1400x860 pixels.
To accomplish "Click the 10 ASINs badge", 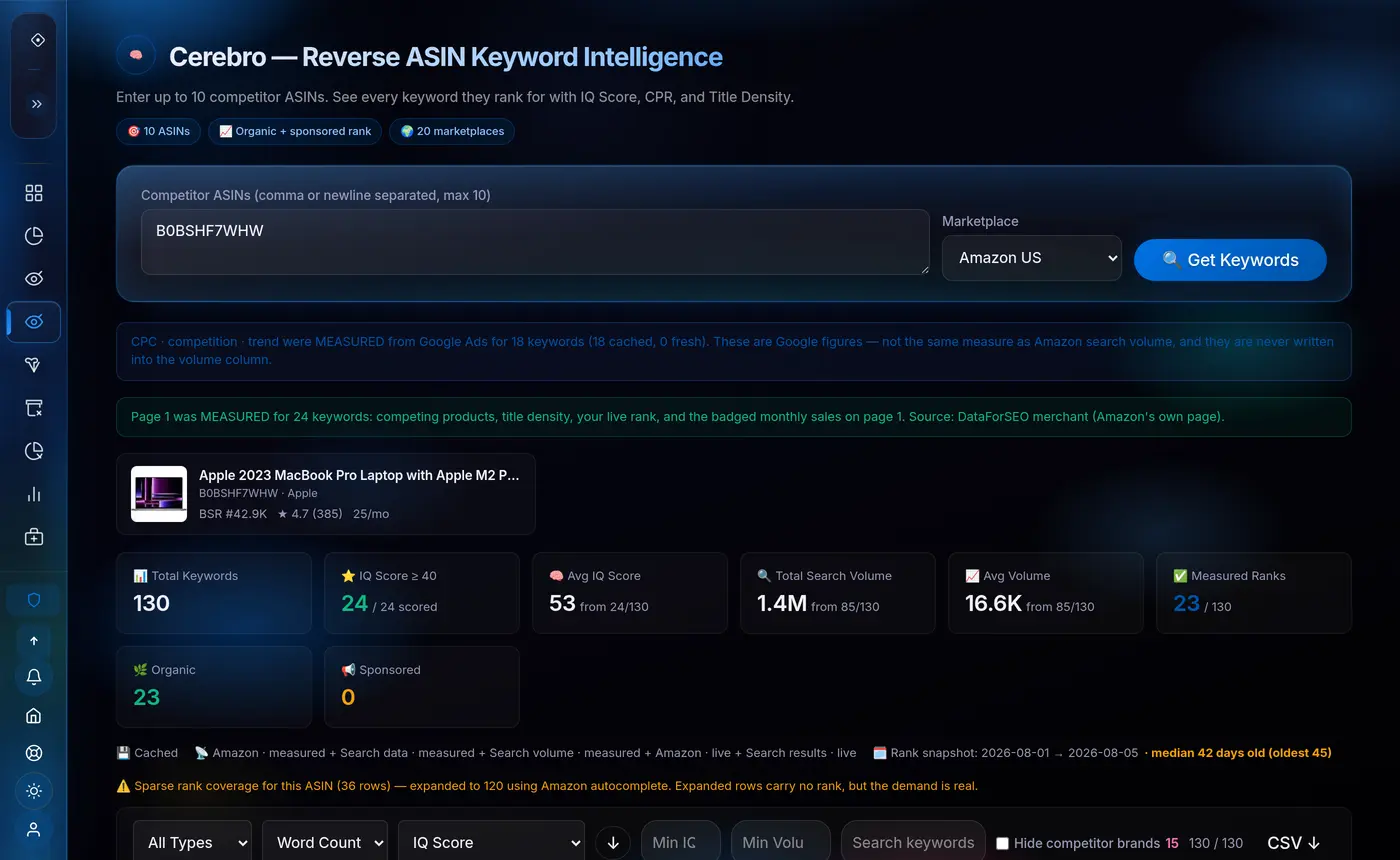I will tap(158, 131).
